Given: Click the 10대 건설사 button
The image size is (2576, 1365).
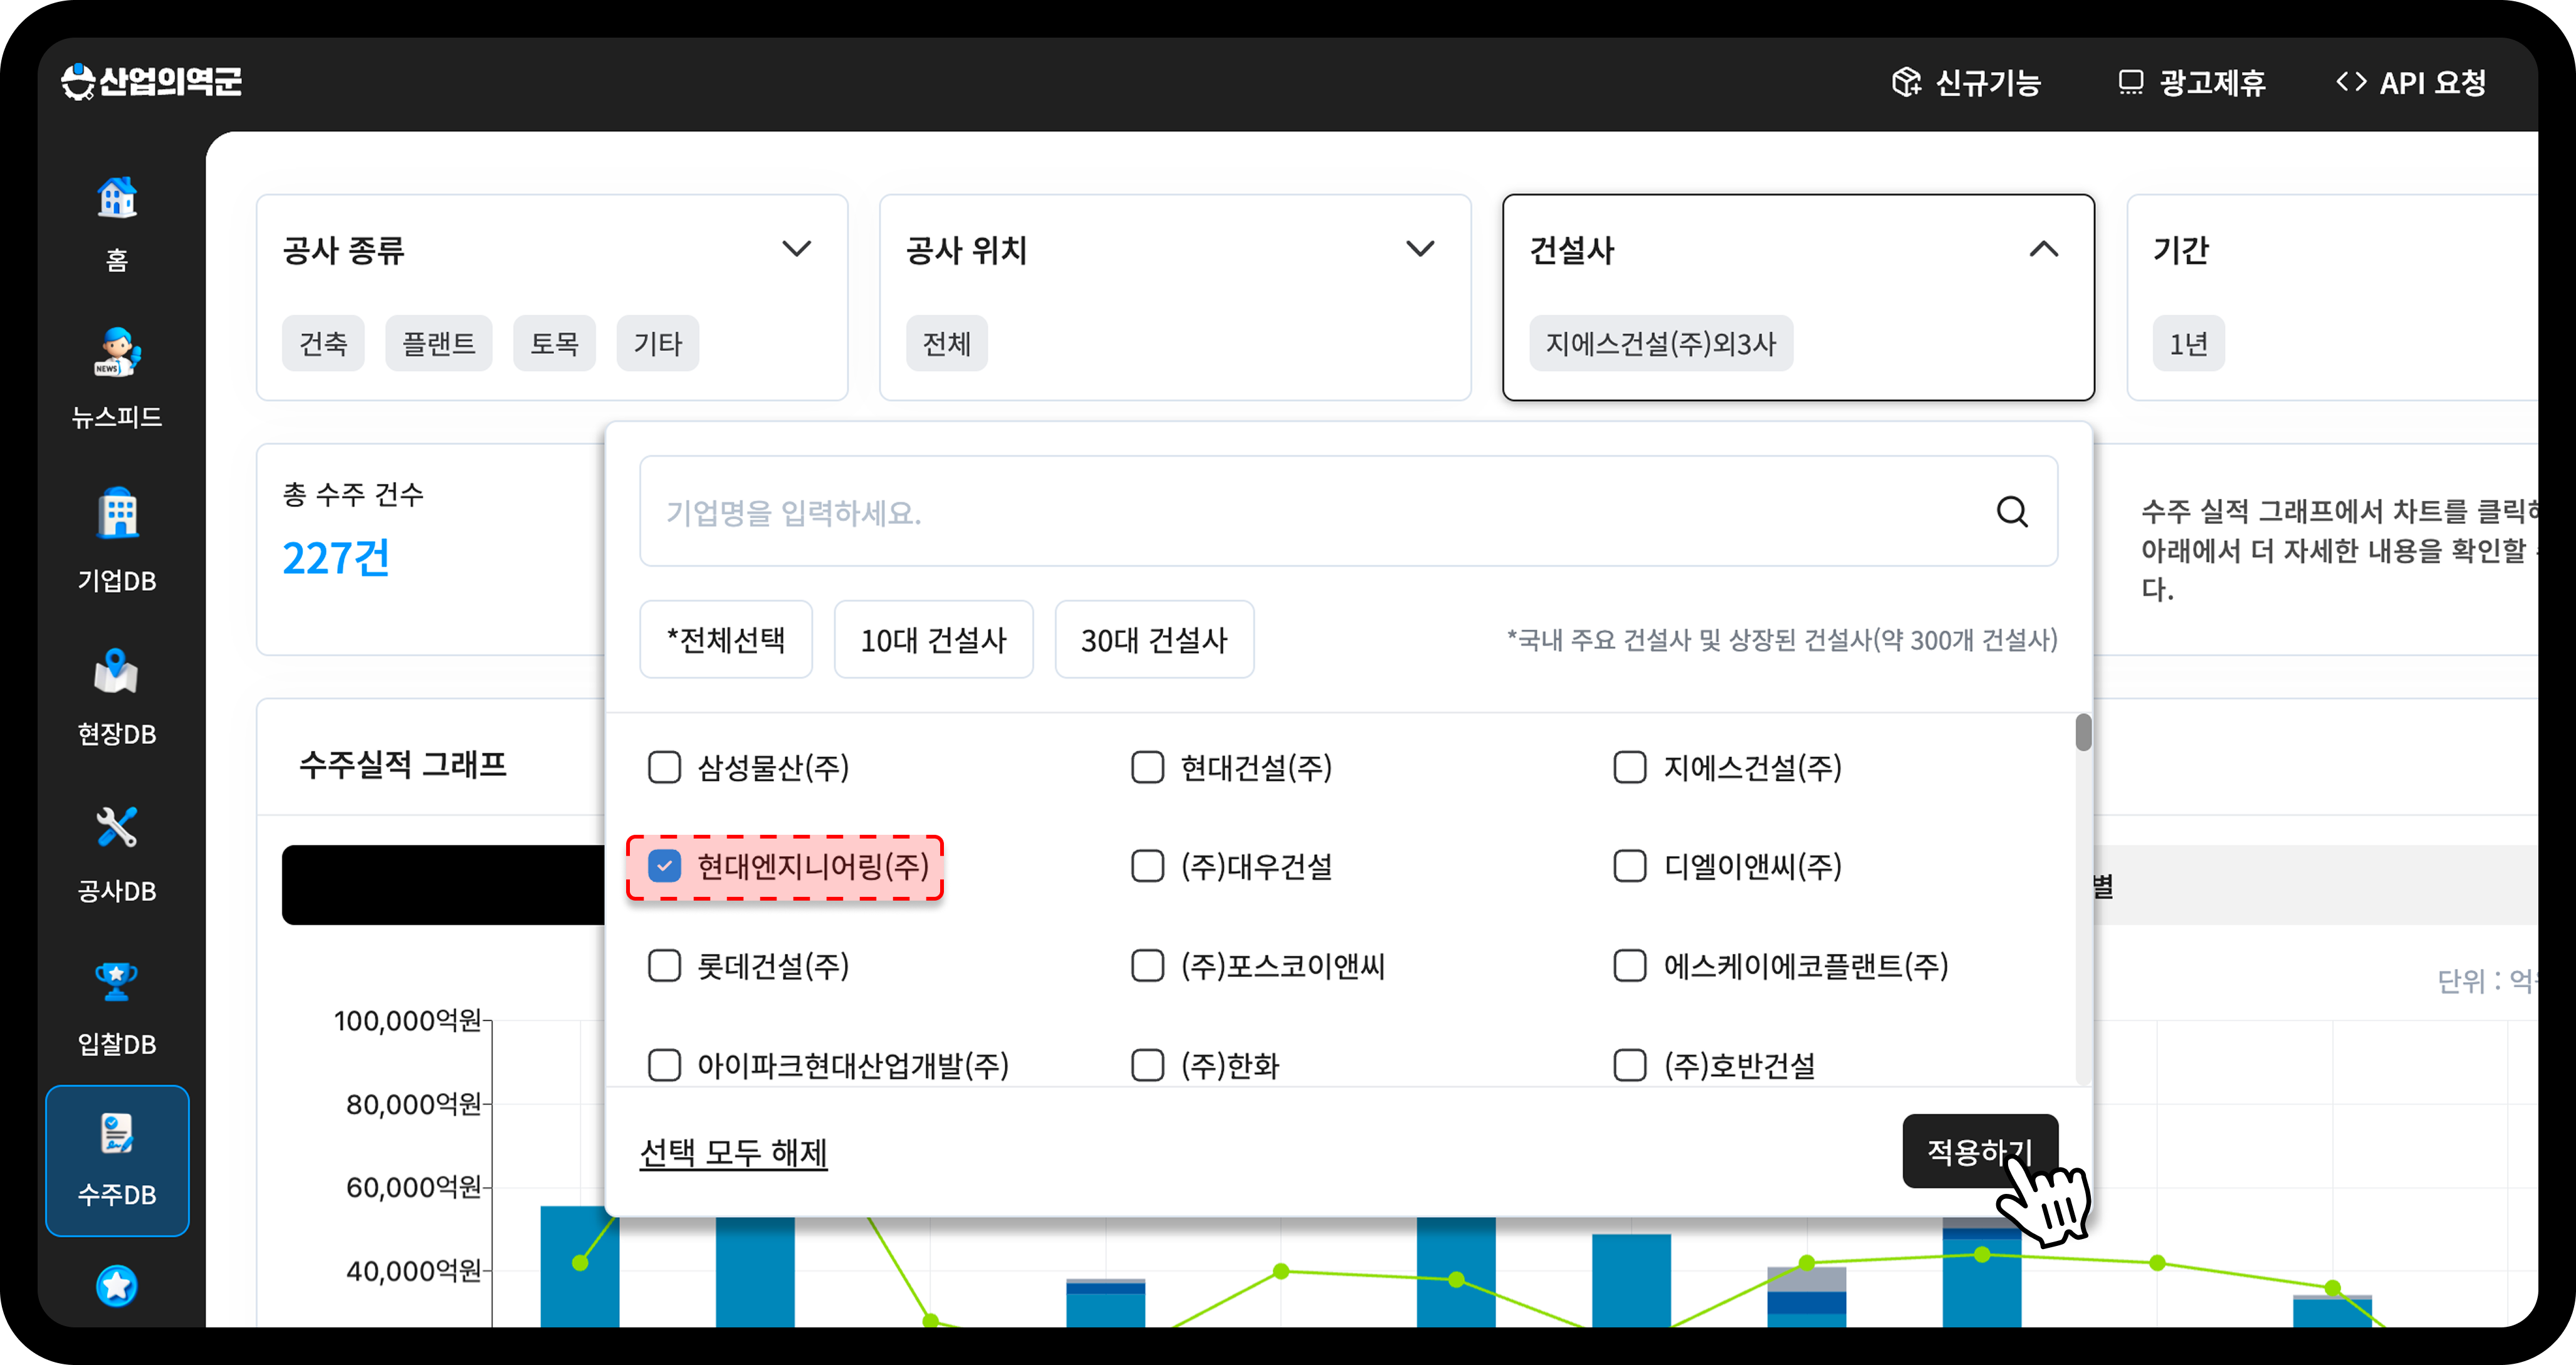Looking at the screenshot, I should pyautogui.click(x=933, y=640).
